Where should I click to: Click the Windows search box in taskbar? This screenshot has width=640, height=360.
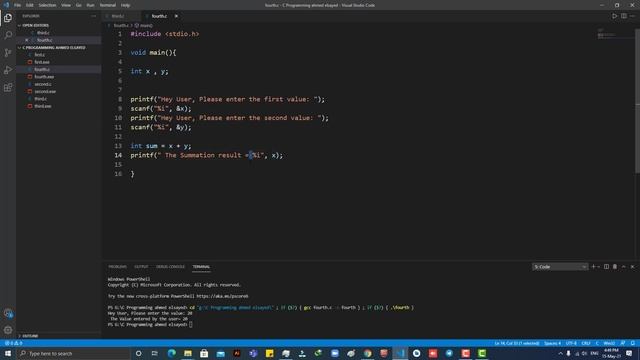pos(73,353)
